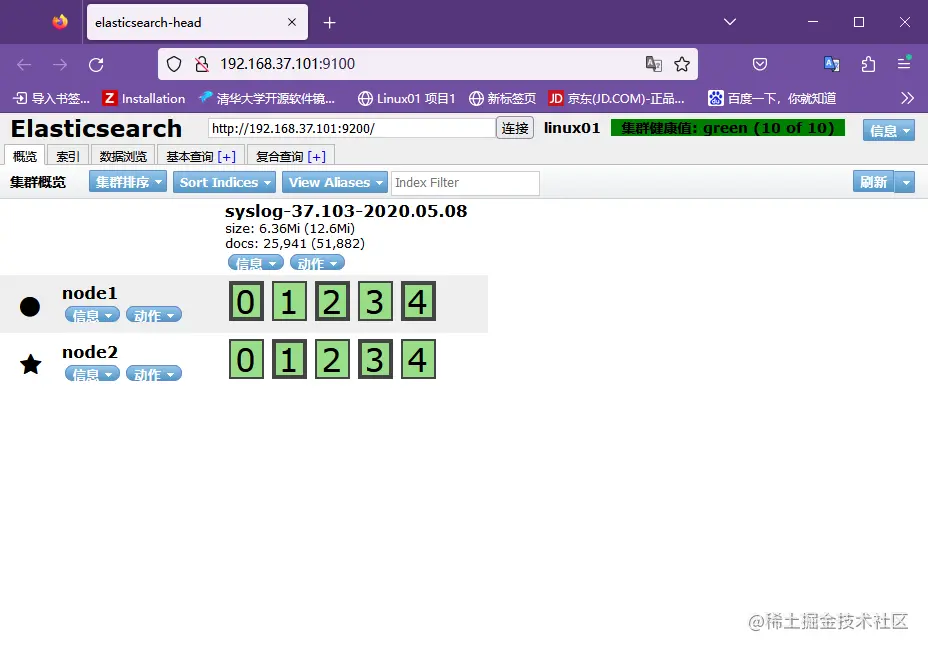Select shard 0 on node1

click(x=246, y=301)
